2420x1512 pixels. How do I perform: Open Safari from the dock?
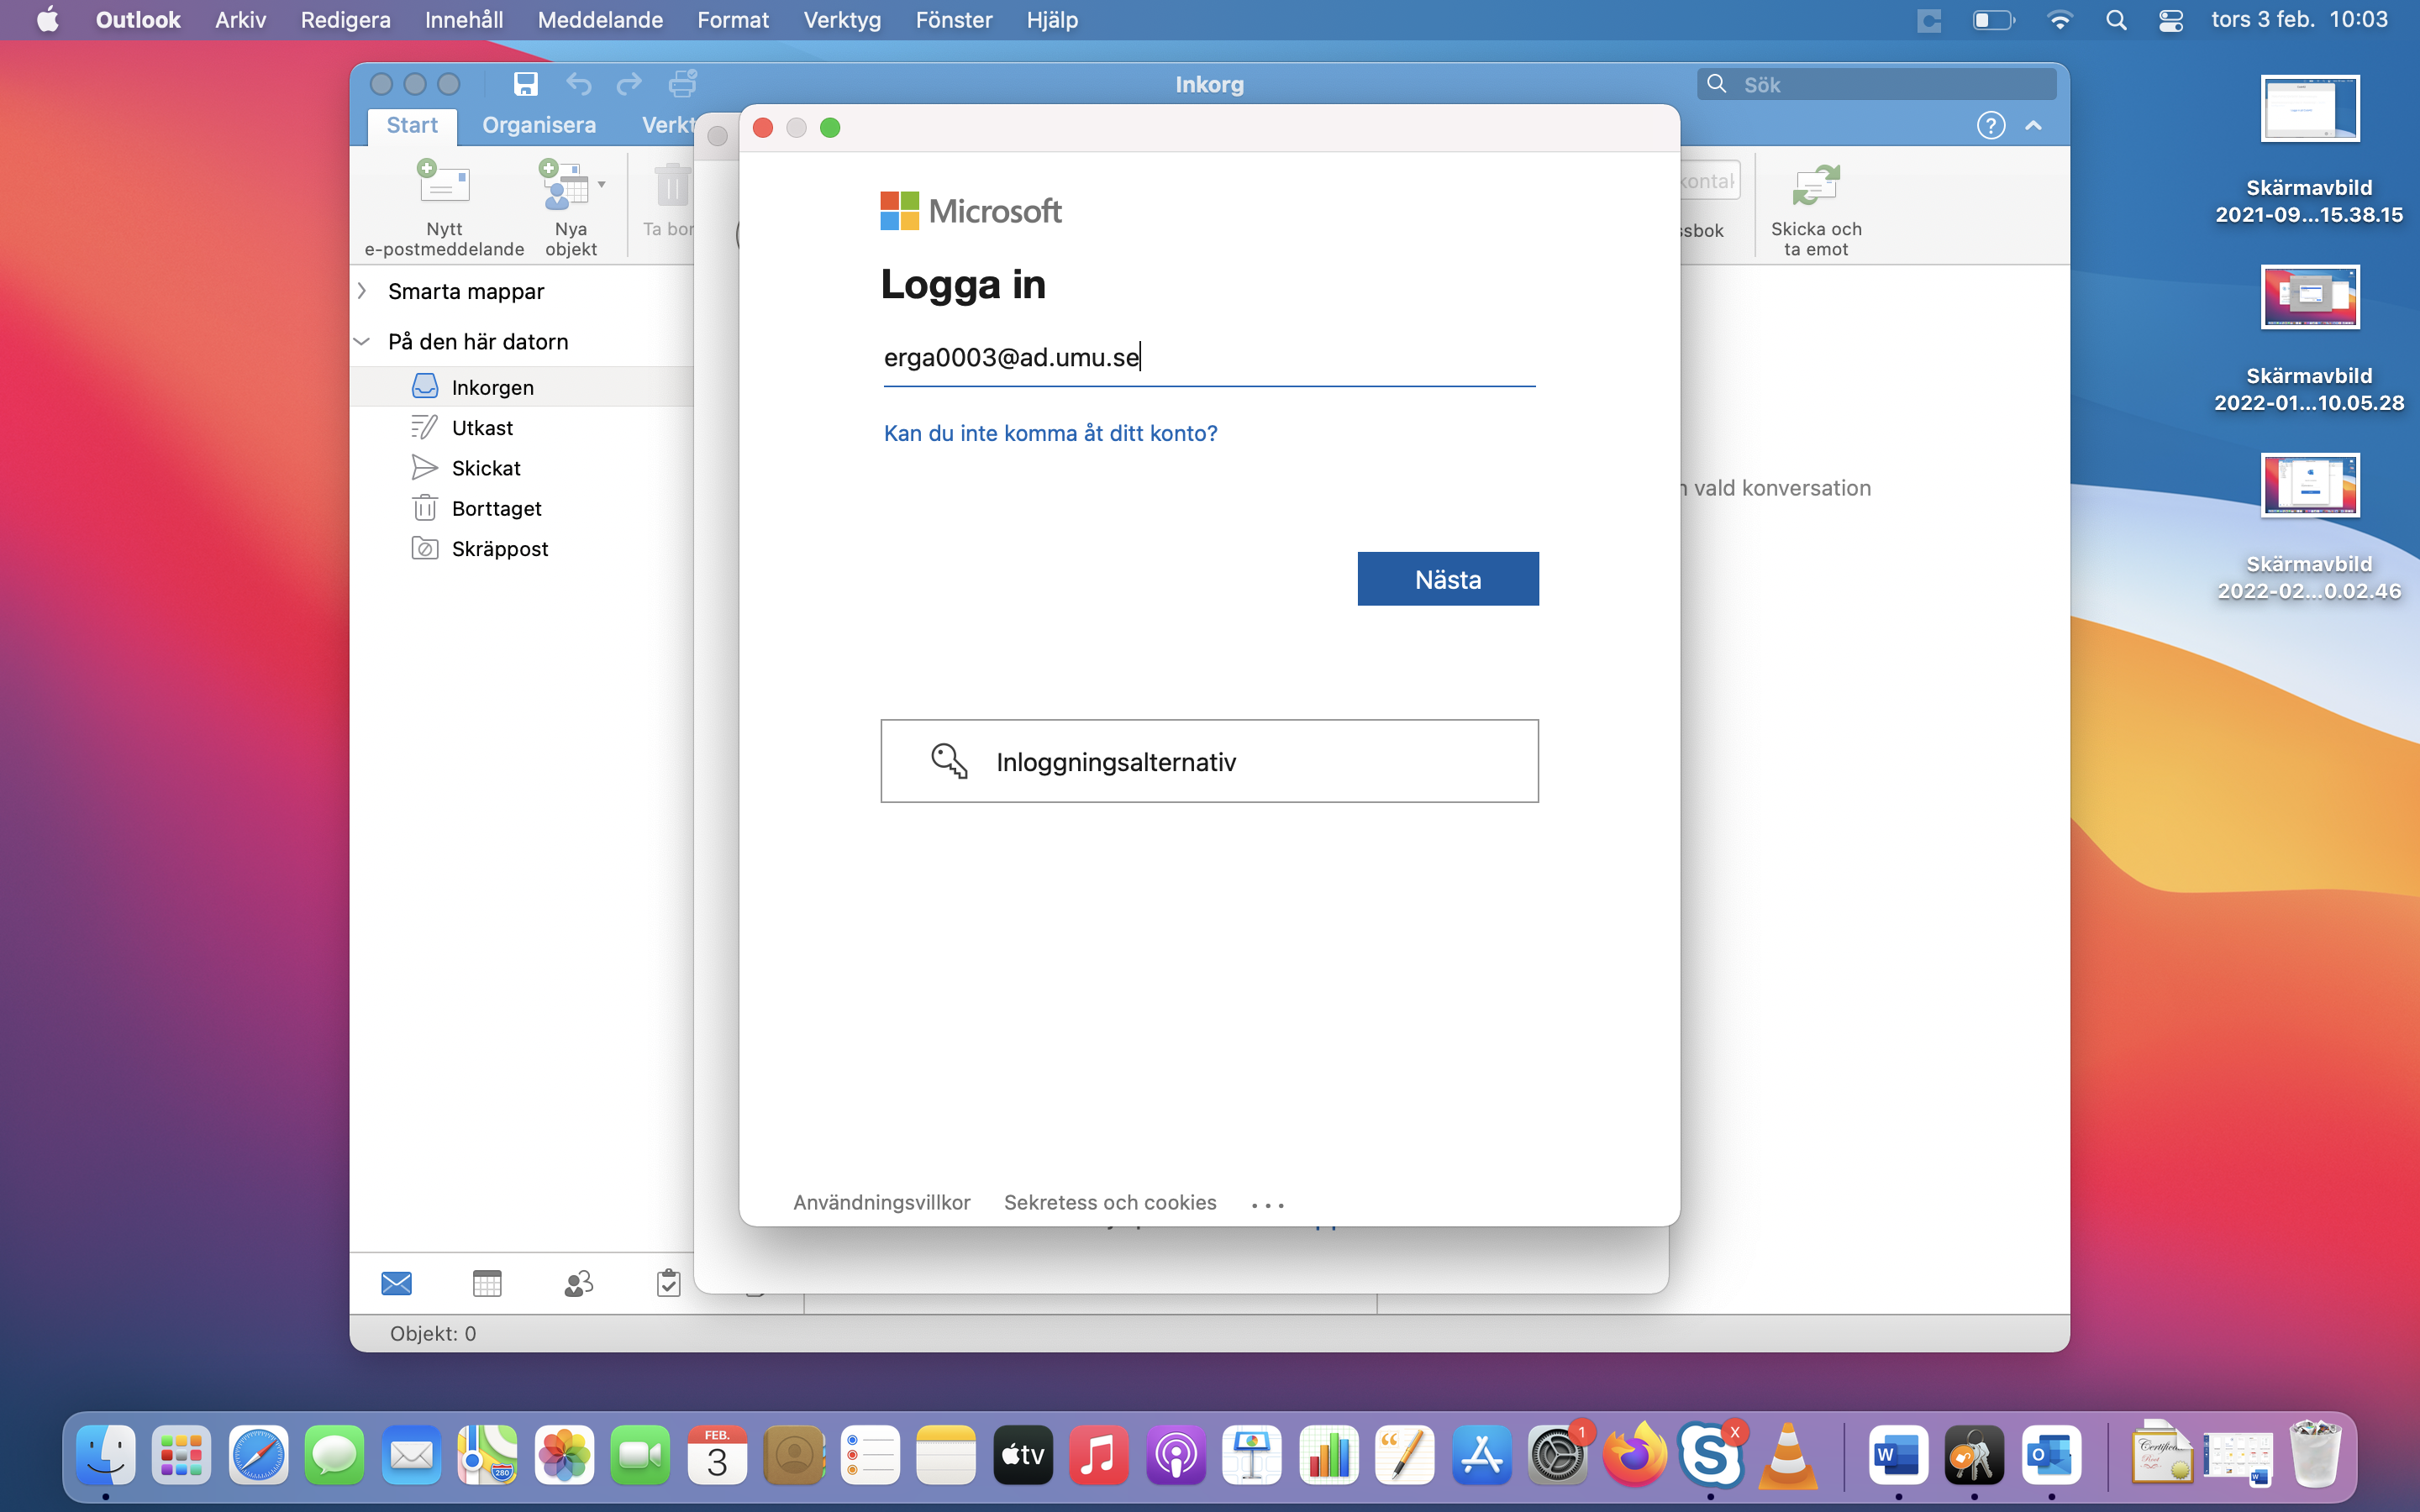point(258,1455)
